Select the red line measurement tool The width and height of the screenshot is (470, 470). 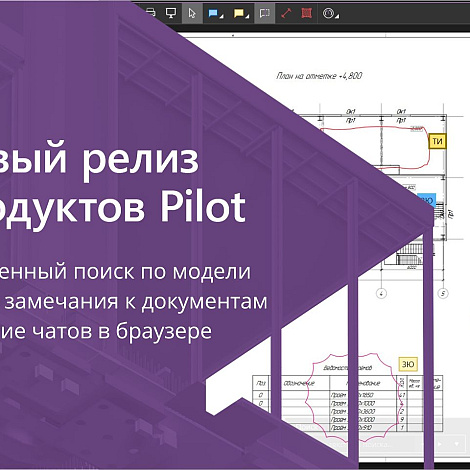286,13
